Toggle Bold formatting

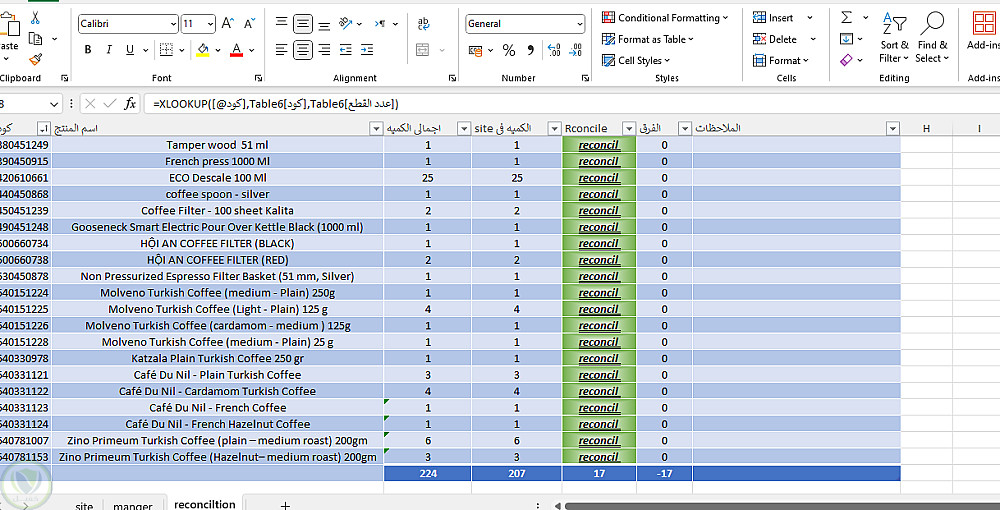[88, 50]
